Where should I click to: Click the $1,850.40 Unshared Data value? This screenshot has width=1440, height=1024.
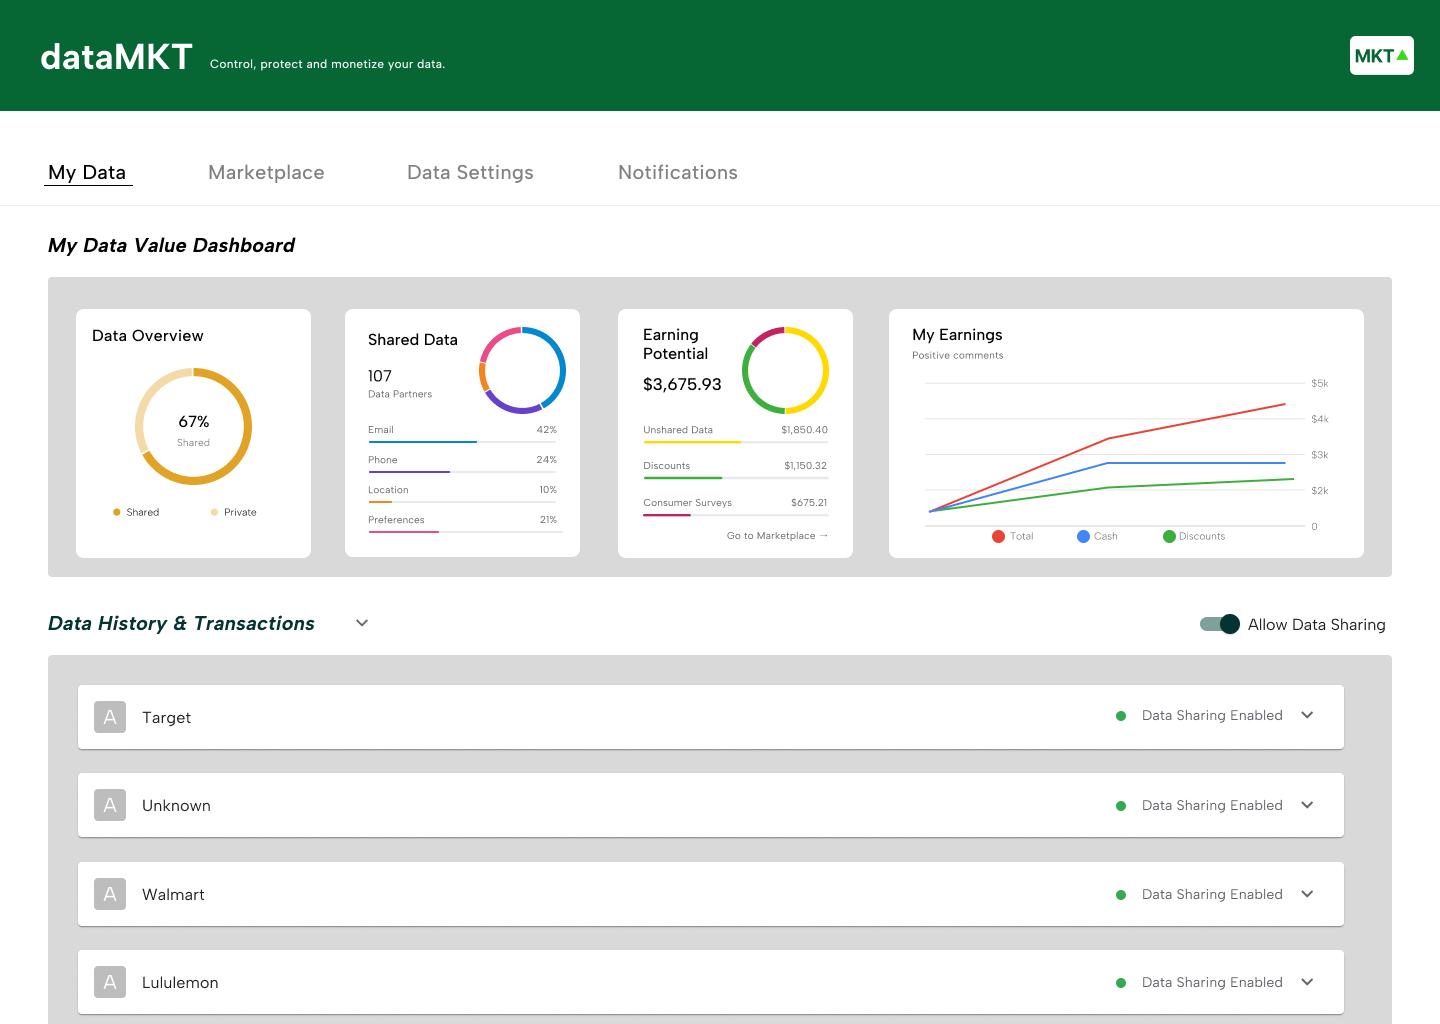pos(804,430)
